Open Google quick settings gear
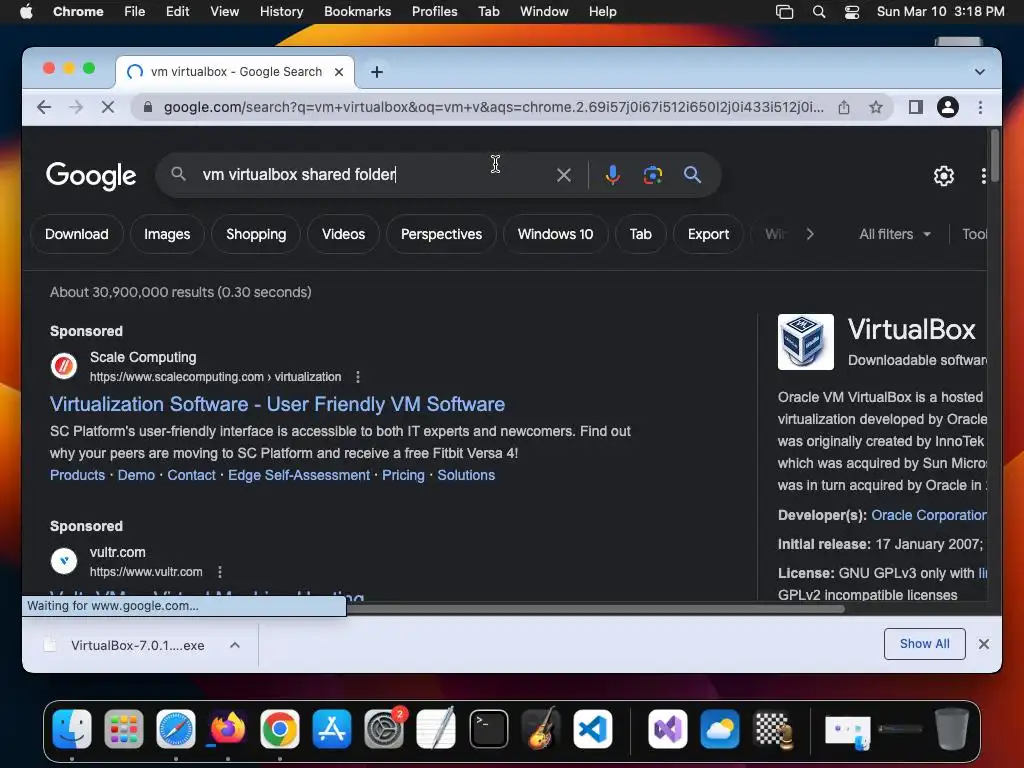This screenshot has height=768, width=1024. tap(943, 176)
